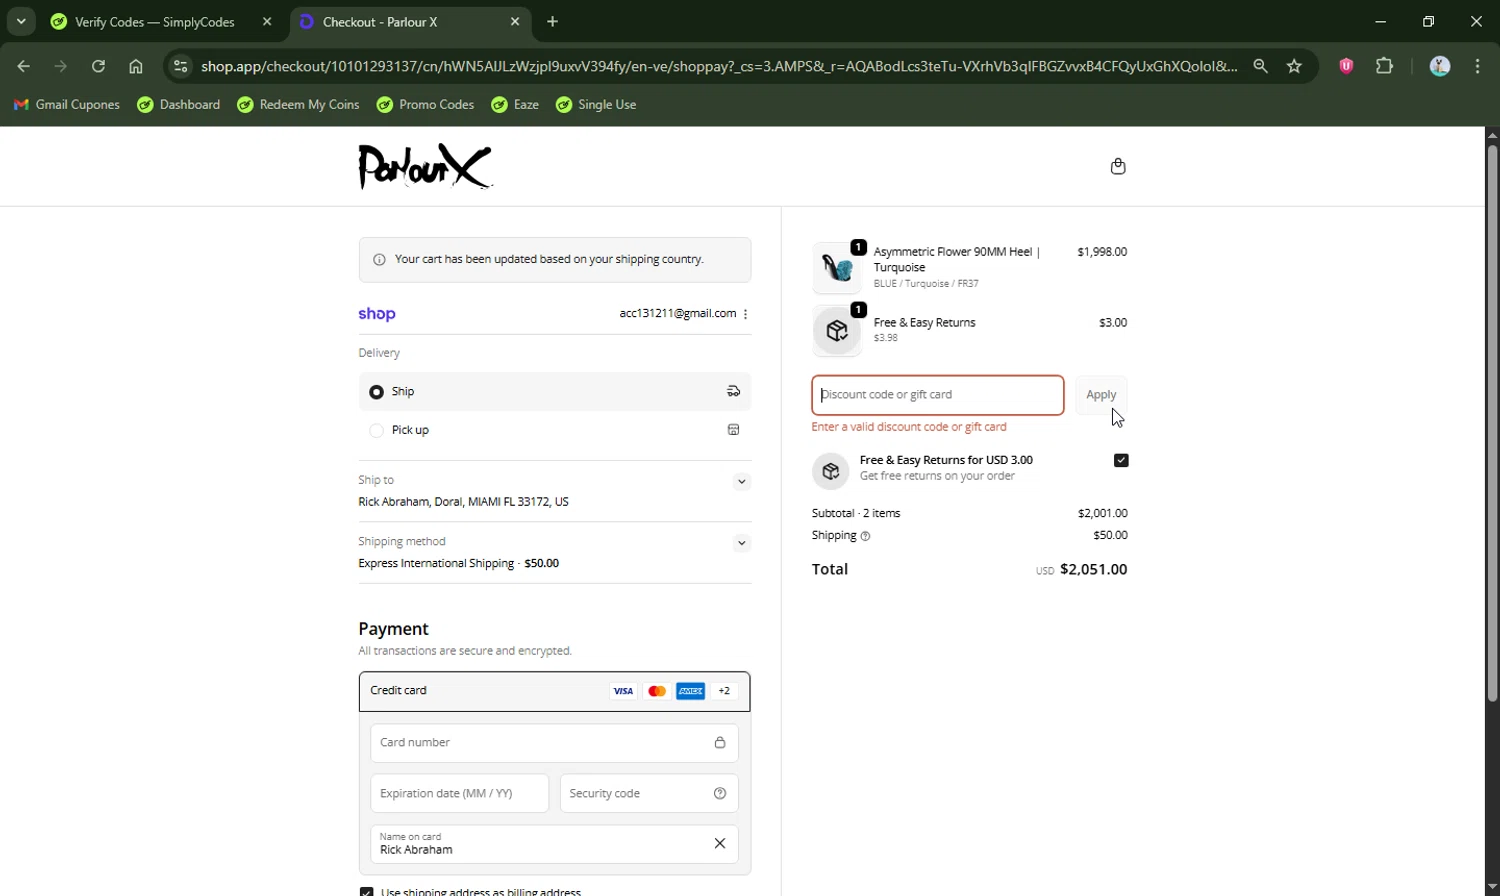This screenshot has width=1500, height=896.
Task: Click 'Enter a valid discount code' error text
Action: pyautogui.click(x=909, y=427)
